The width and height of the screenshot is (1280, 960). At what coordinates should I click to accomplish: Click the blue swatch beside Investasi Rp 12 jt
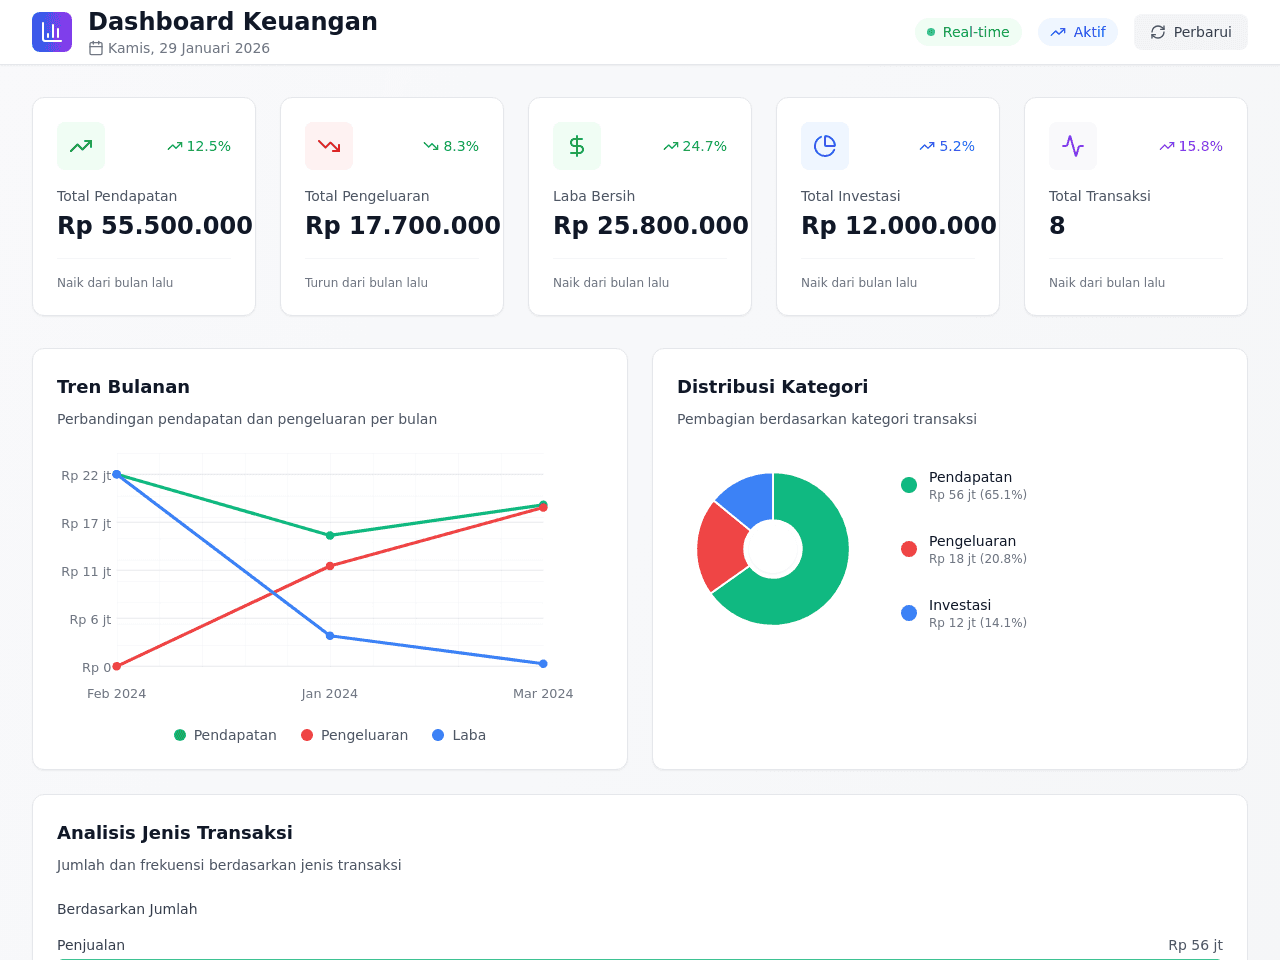click(x=909, y=613)
